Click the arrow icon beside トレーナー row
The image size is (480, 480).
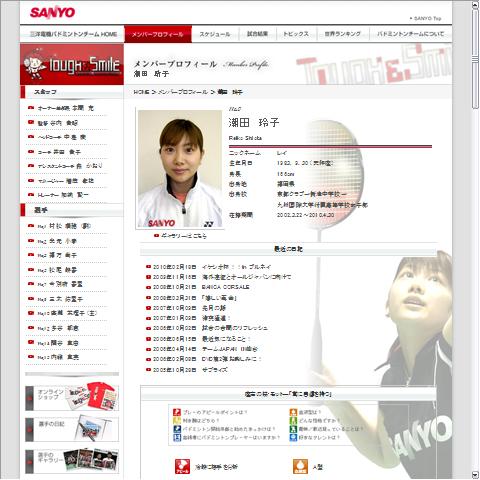[31, 195]
